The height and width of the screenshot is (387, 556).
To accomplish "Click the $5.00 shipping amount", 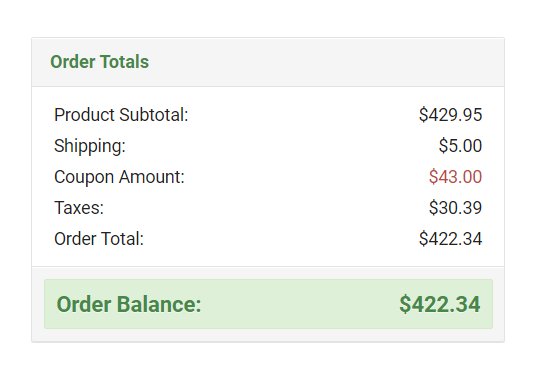I will (460, 146).
